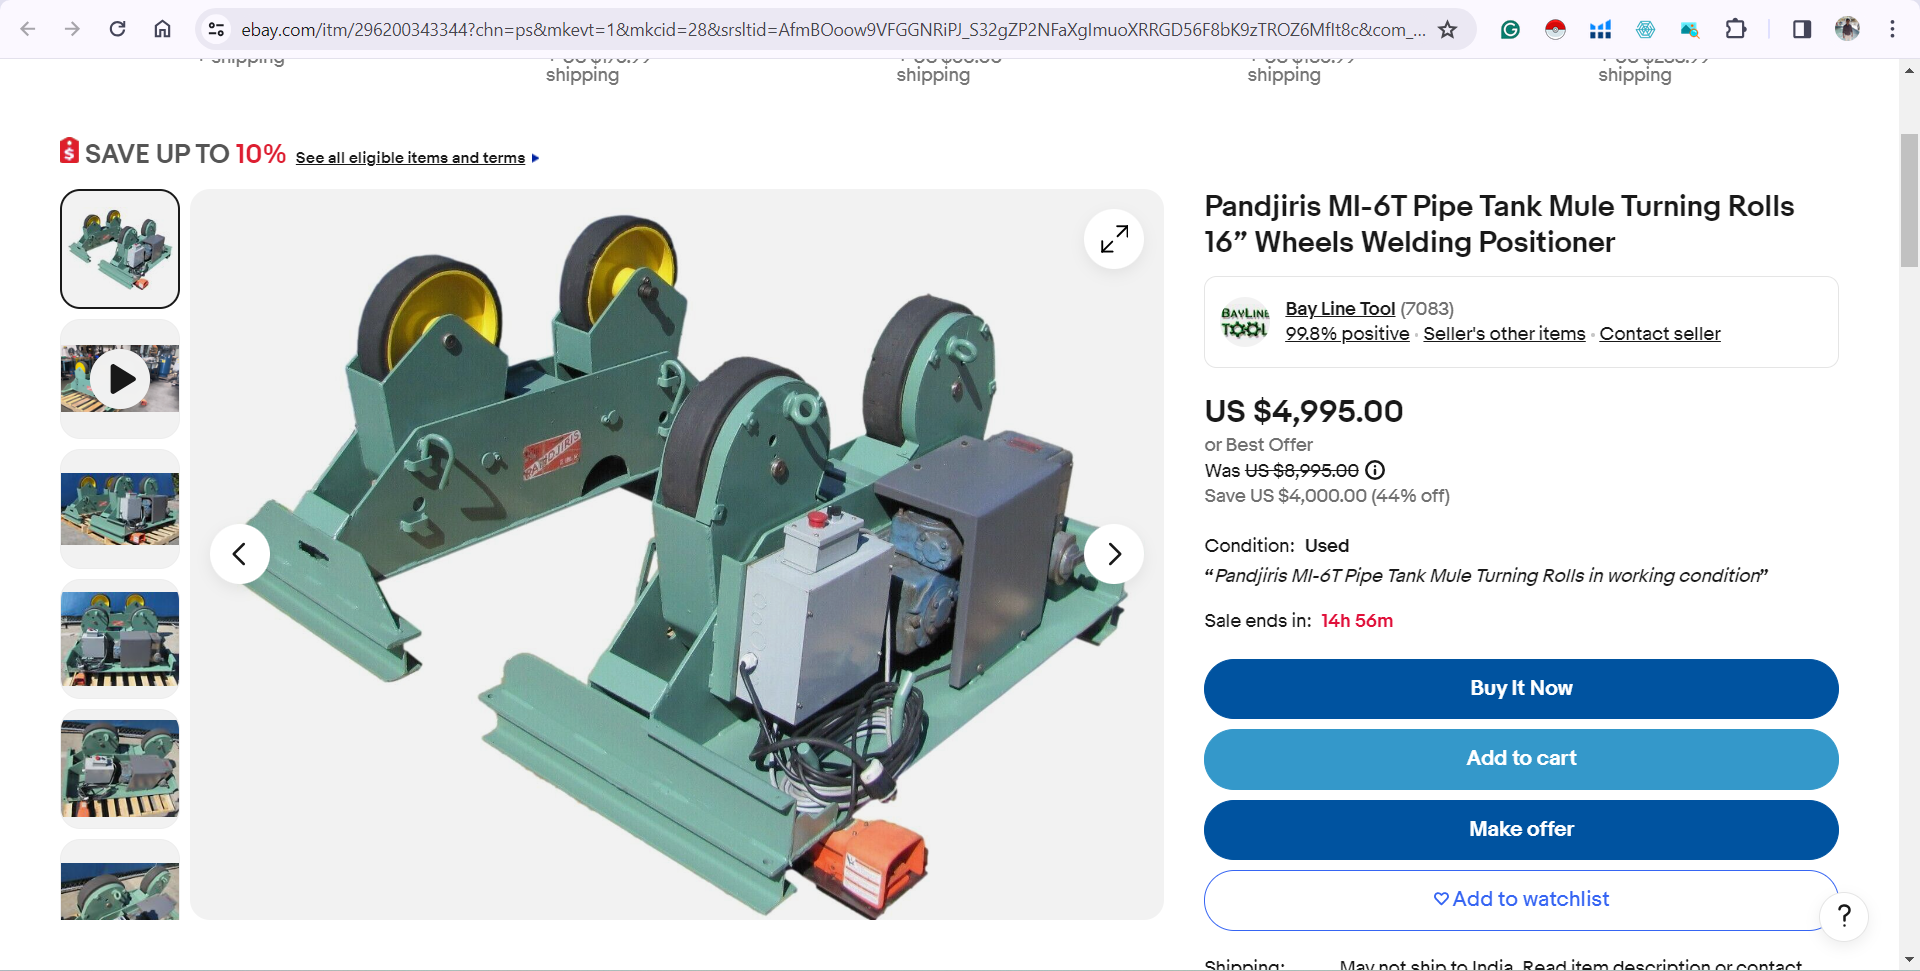Open the Extensions puzzle menu
The image size is (1920, 971).
click(x=1736, y=29)
